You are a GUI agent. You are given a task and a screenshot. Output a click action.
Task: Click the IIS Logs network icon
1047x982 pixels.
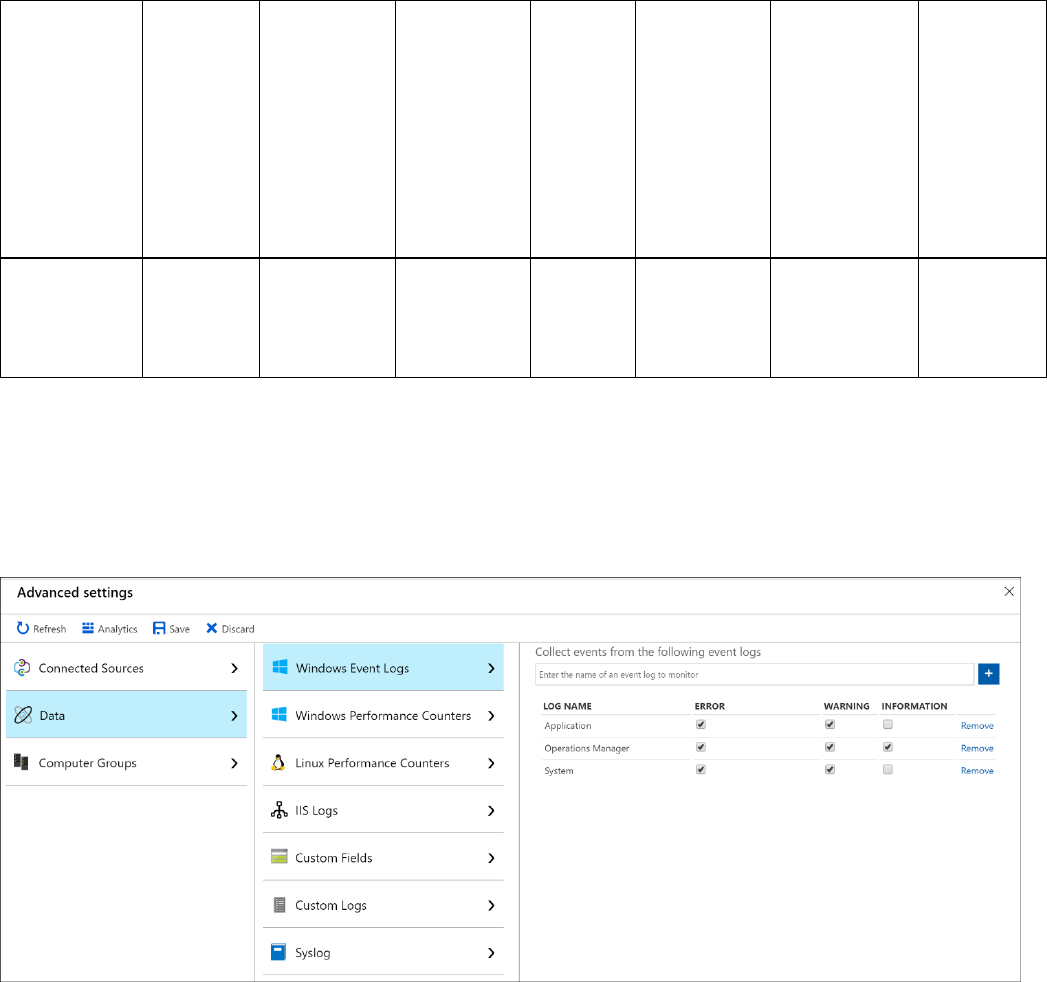(279, 810)
